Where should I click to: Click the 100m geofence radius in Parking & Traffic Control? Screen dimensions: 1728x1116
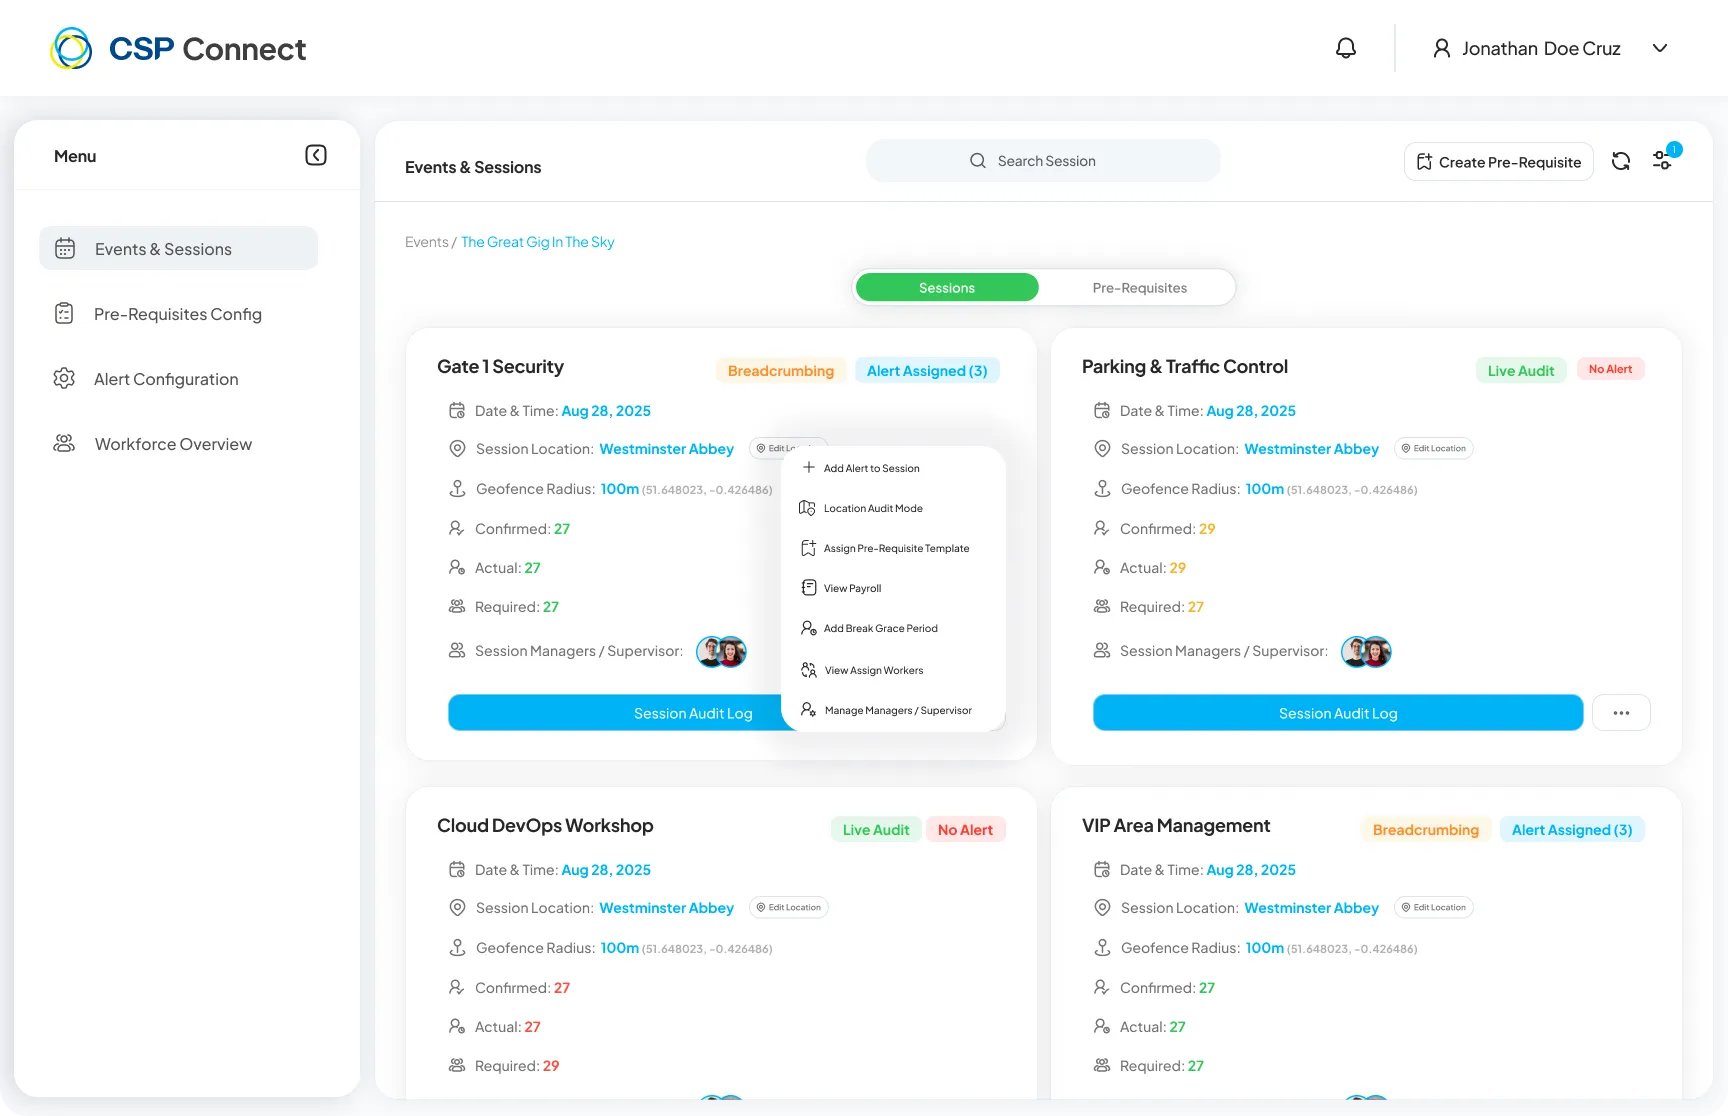[1264, 489]
